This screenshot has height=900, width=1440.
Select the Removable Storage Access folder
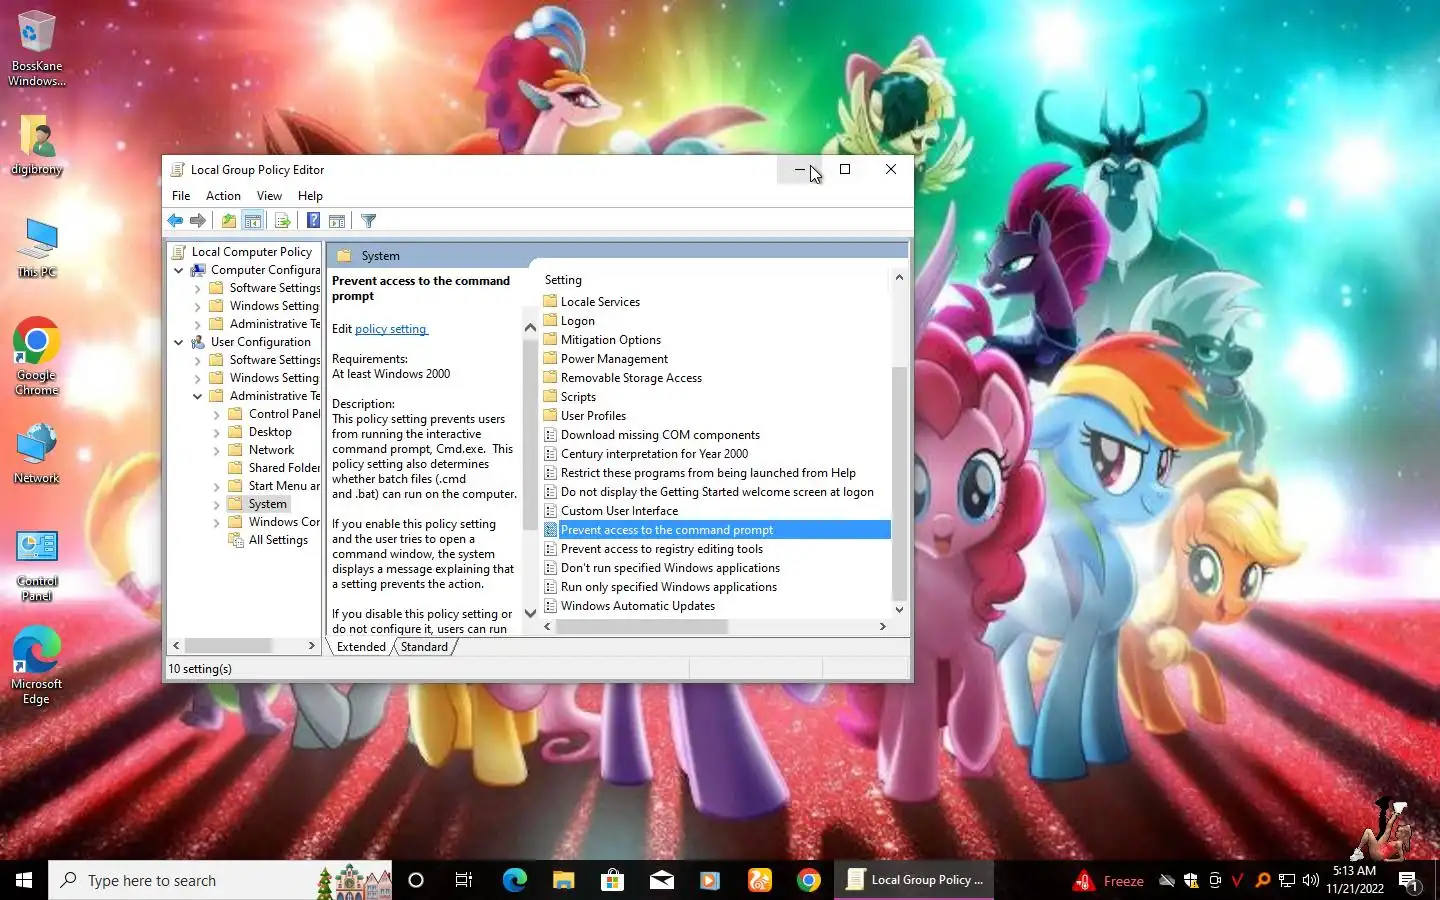point(631,378)
